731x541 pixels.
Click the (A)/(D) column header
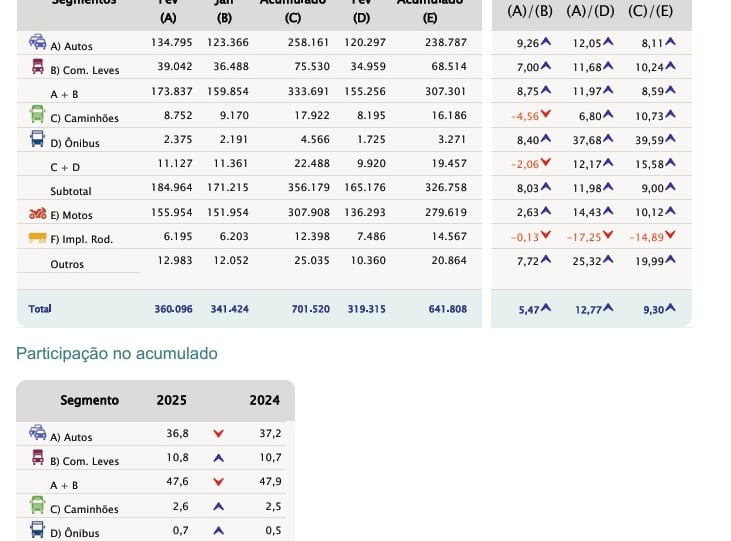(x=591, y=11)
